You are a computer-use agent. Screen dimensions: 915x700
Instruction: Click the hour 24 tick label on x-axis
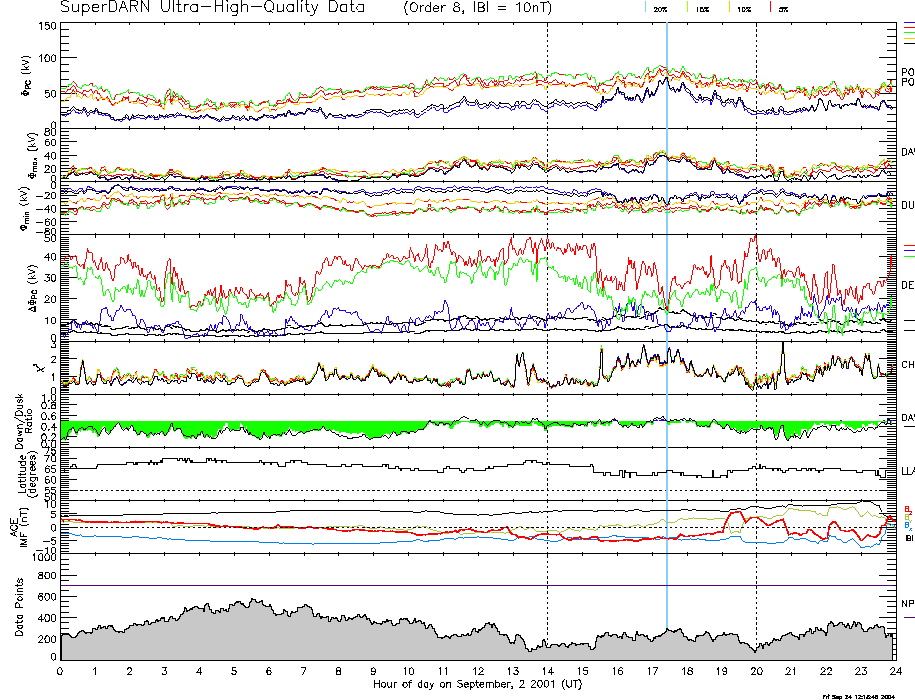[x=895, y=670]
